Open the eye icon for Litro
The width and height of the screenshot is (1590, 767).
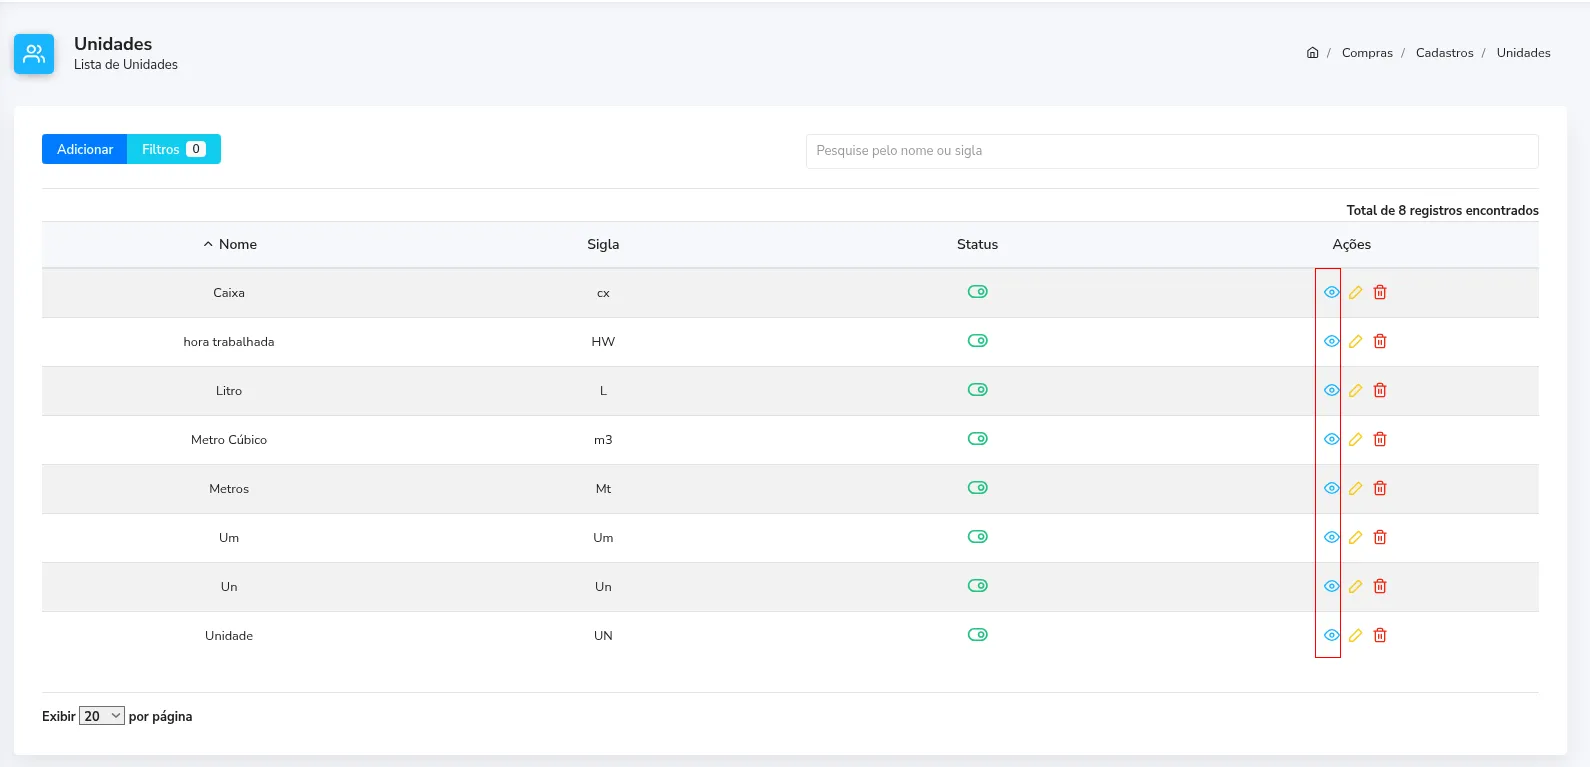[1331, 390]
